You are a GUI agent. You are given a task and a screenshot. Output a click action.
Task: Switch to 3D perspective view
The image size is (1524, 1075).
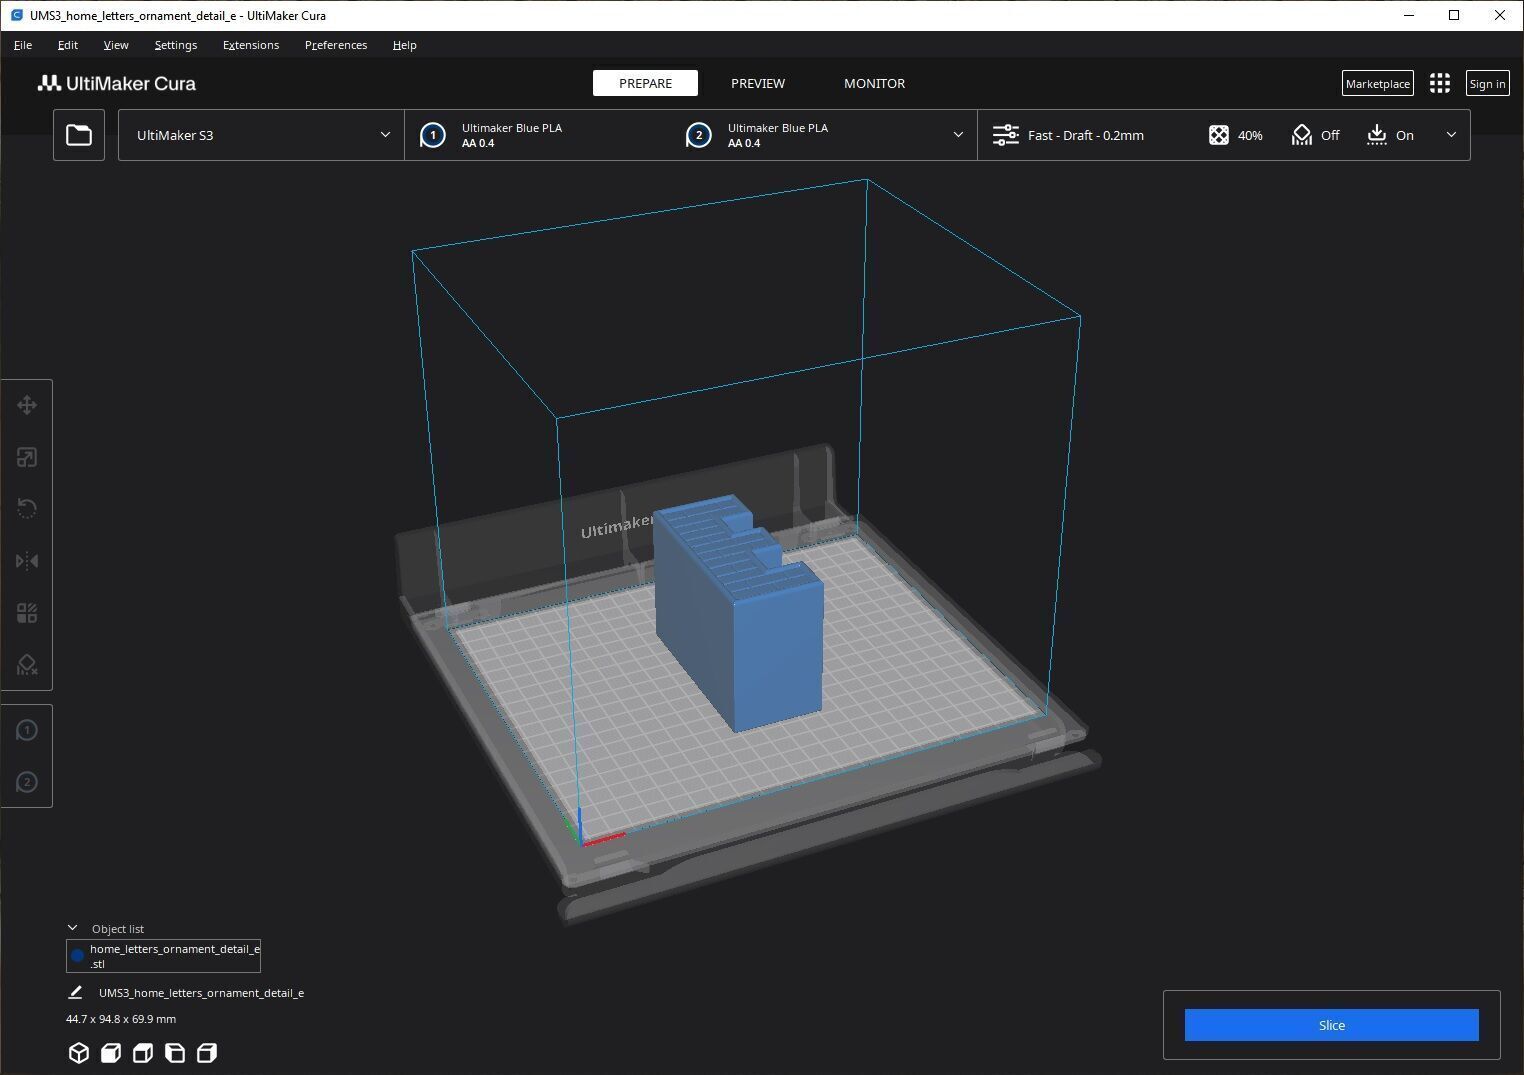(79, 1053)
